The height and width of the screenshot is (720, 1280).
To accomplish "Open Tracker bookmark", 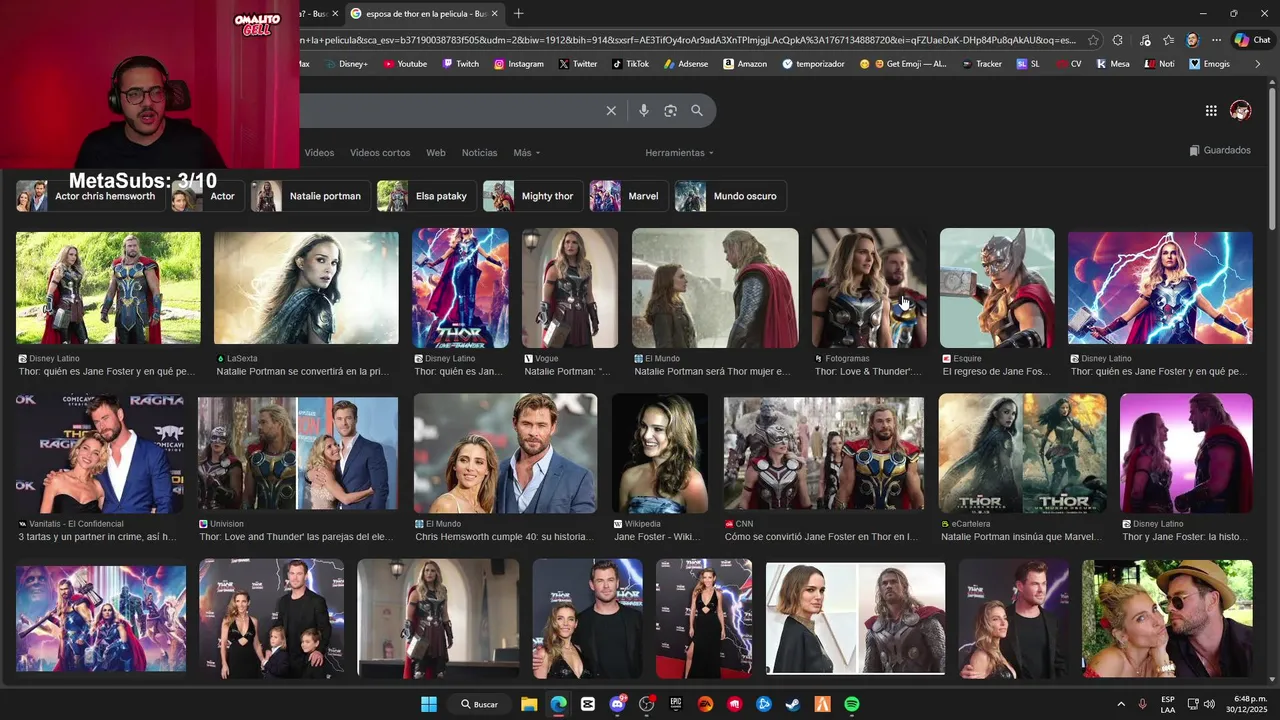I will click(981, 64).
